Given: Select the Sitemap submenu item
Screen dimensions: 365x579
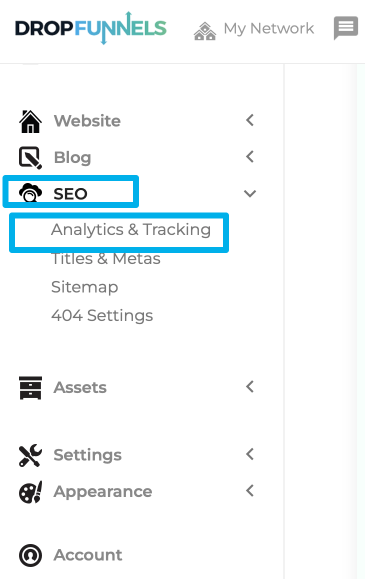Looking at the screenshot, I should [85, 287].
